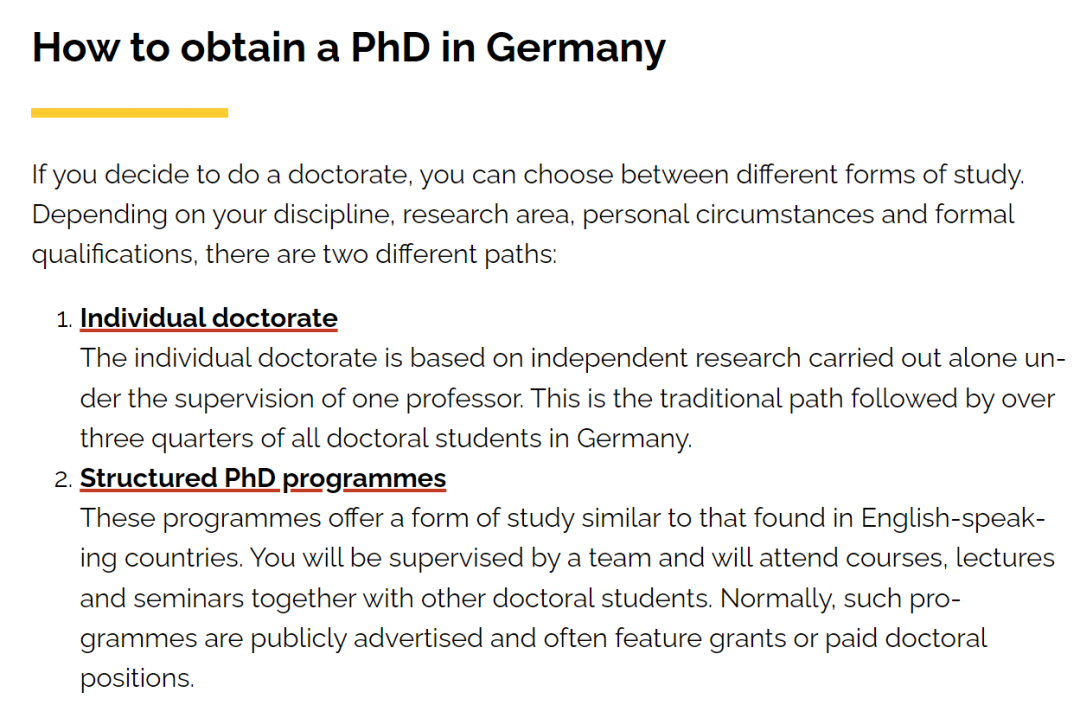
Task: Open the "Structured PhD programmes" link
Action: pos(263,479)
